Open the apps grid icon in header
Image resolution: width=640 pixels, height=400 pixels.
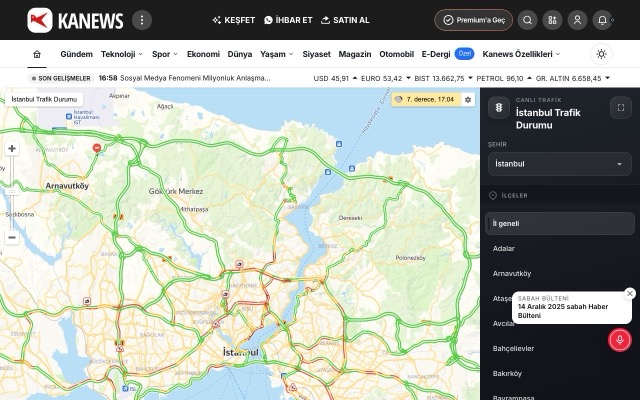pos(552,20)
